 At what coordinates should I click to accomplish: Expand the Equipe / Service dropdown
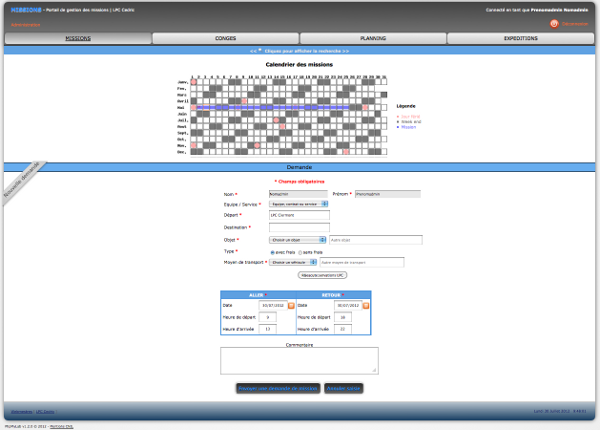tap(299, 203)
